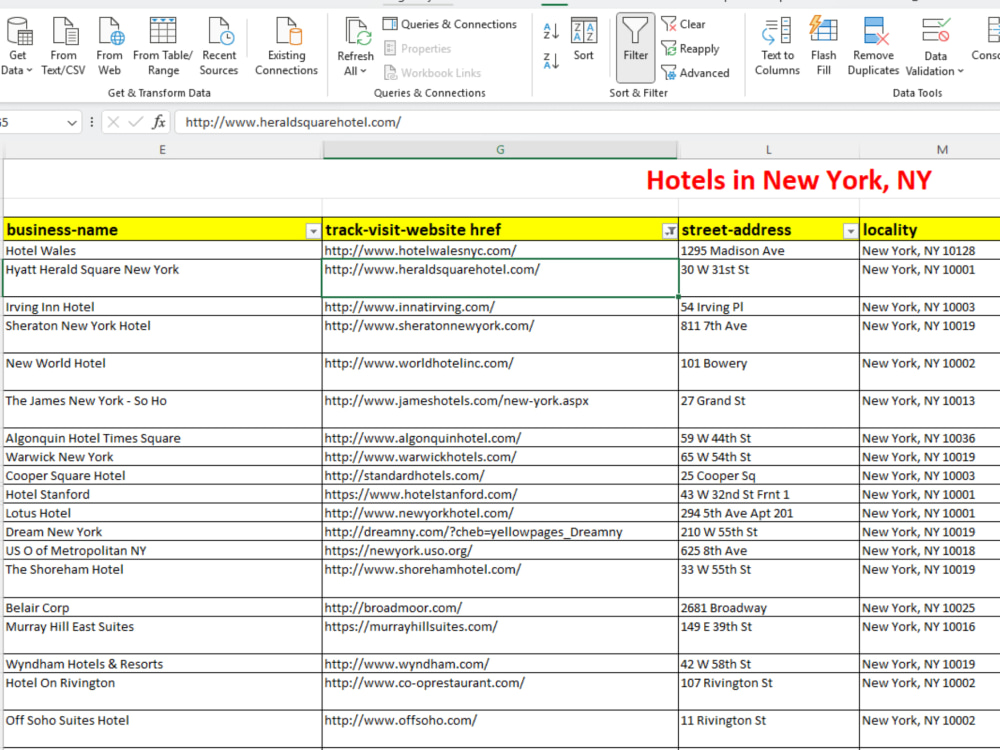Select The James New York - So Ho

(163, 409)
